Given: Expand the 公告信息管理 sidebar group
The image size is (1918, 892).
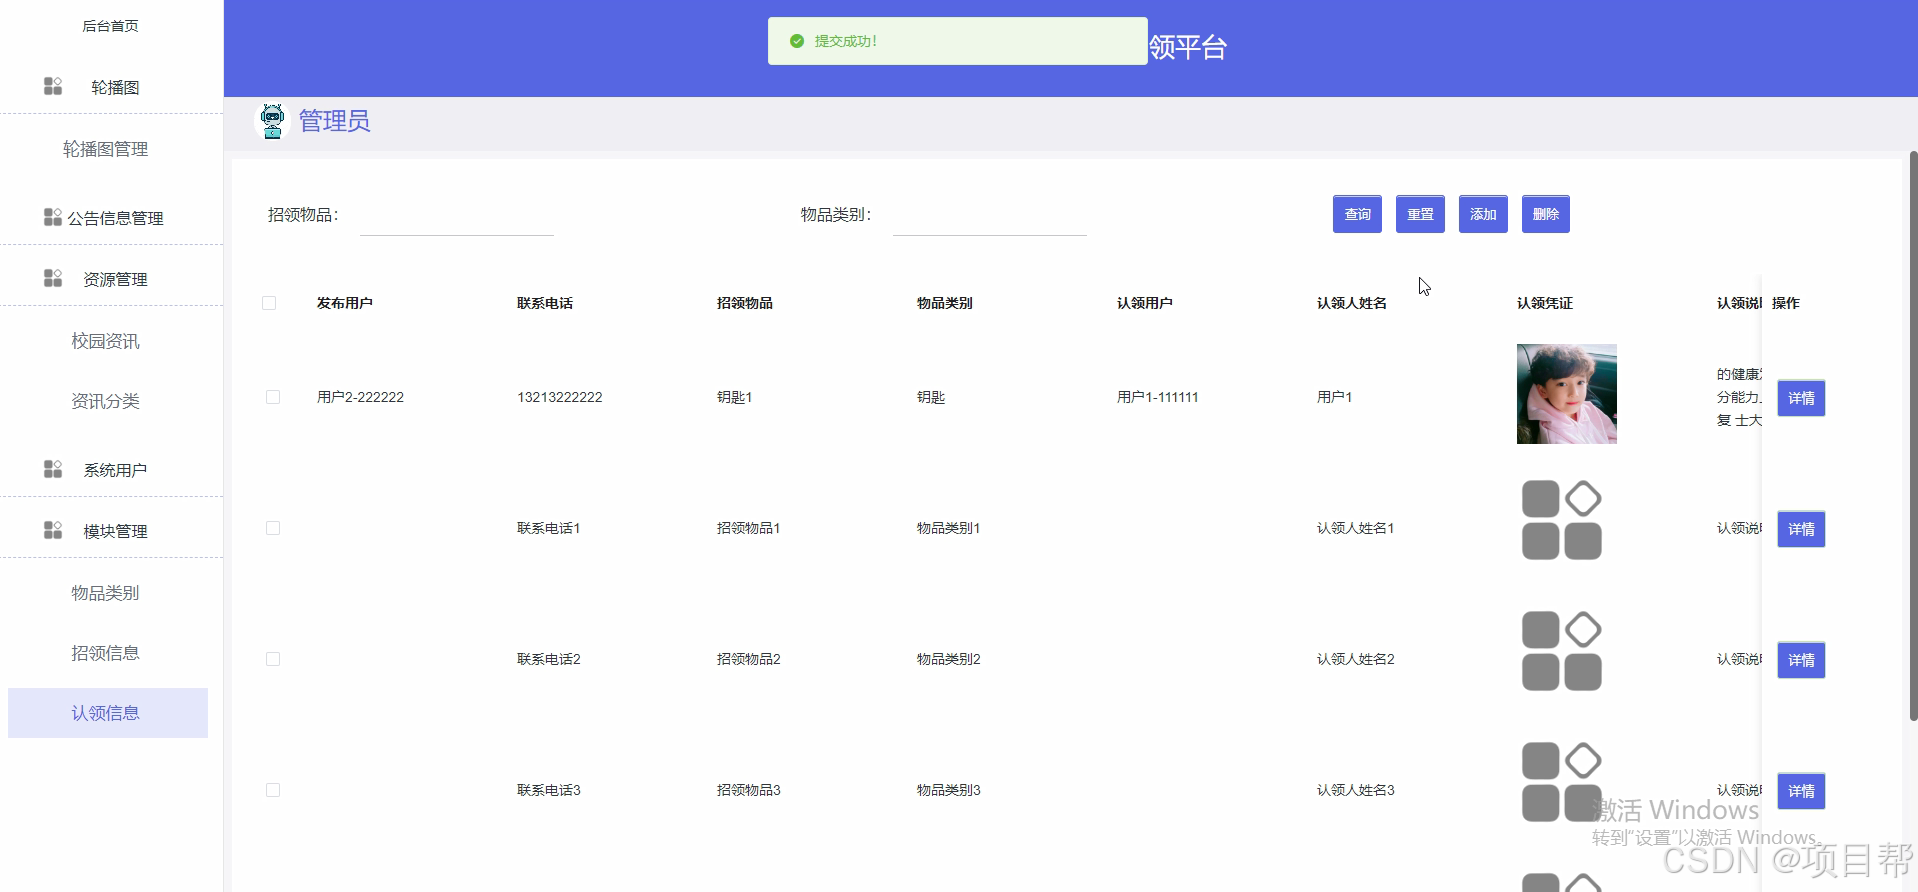Looking at the screenshot, I should pos(111,218).
